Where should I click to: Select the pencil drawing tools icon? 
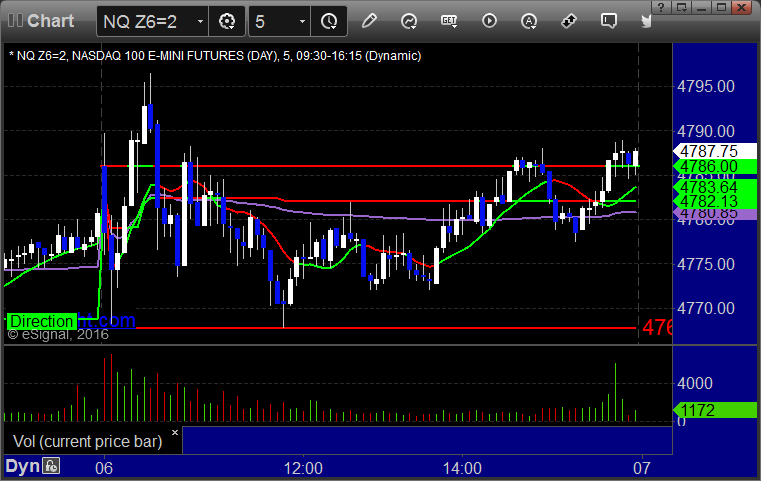(369, 21)
